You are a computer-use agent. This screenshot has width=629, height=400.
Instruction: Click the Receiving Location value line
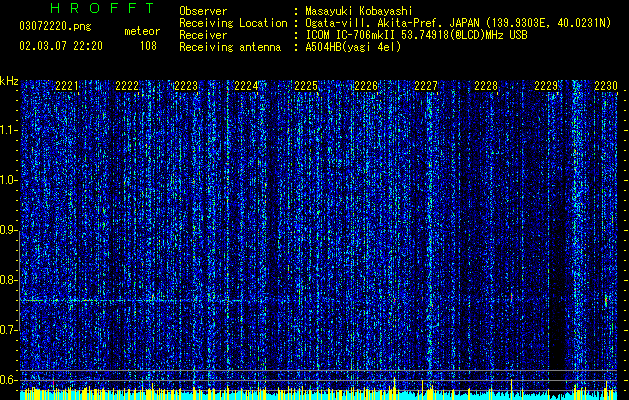(x=458, y=23)
